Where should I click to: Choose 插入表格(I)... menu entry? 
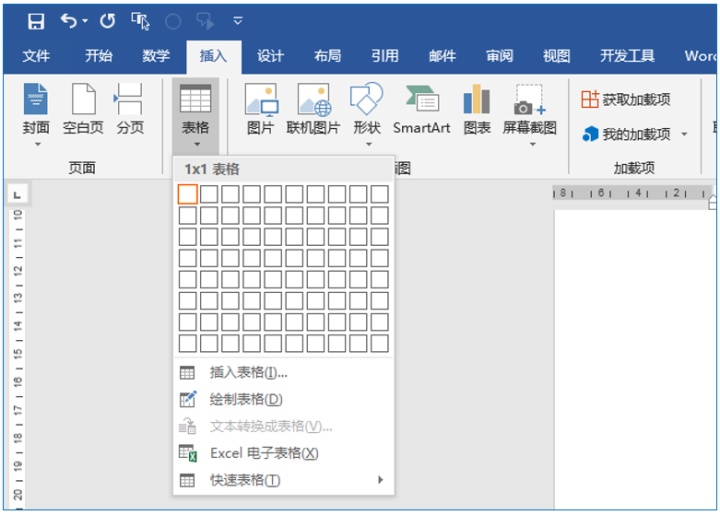pyautogui.click(x=284, y=372)
